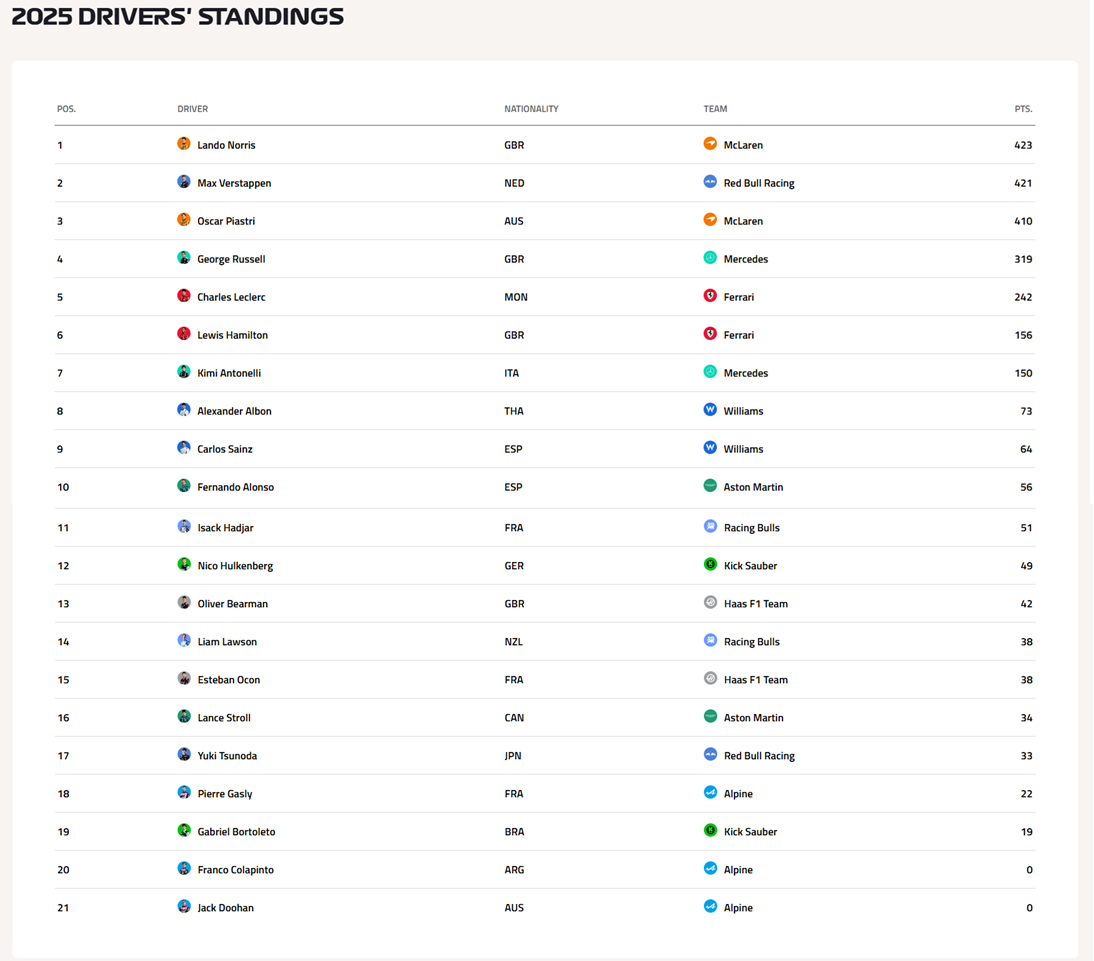Click the Franco Colapinto driver name

click(235, 870)
